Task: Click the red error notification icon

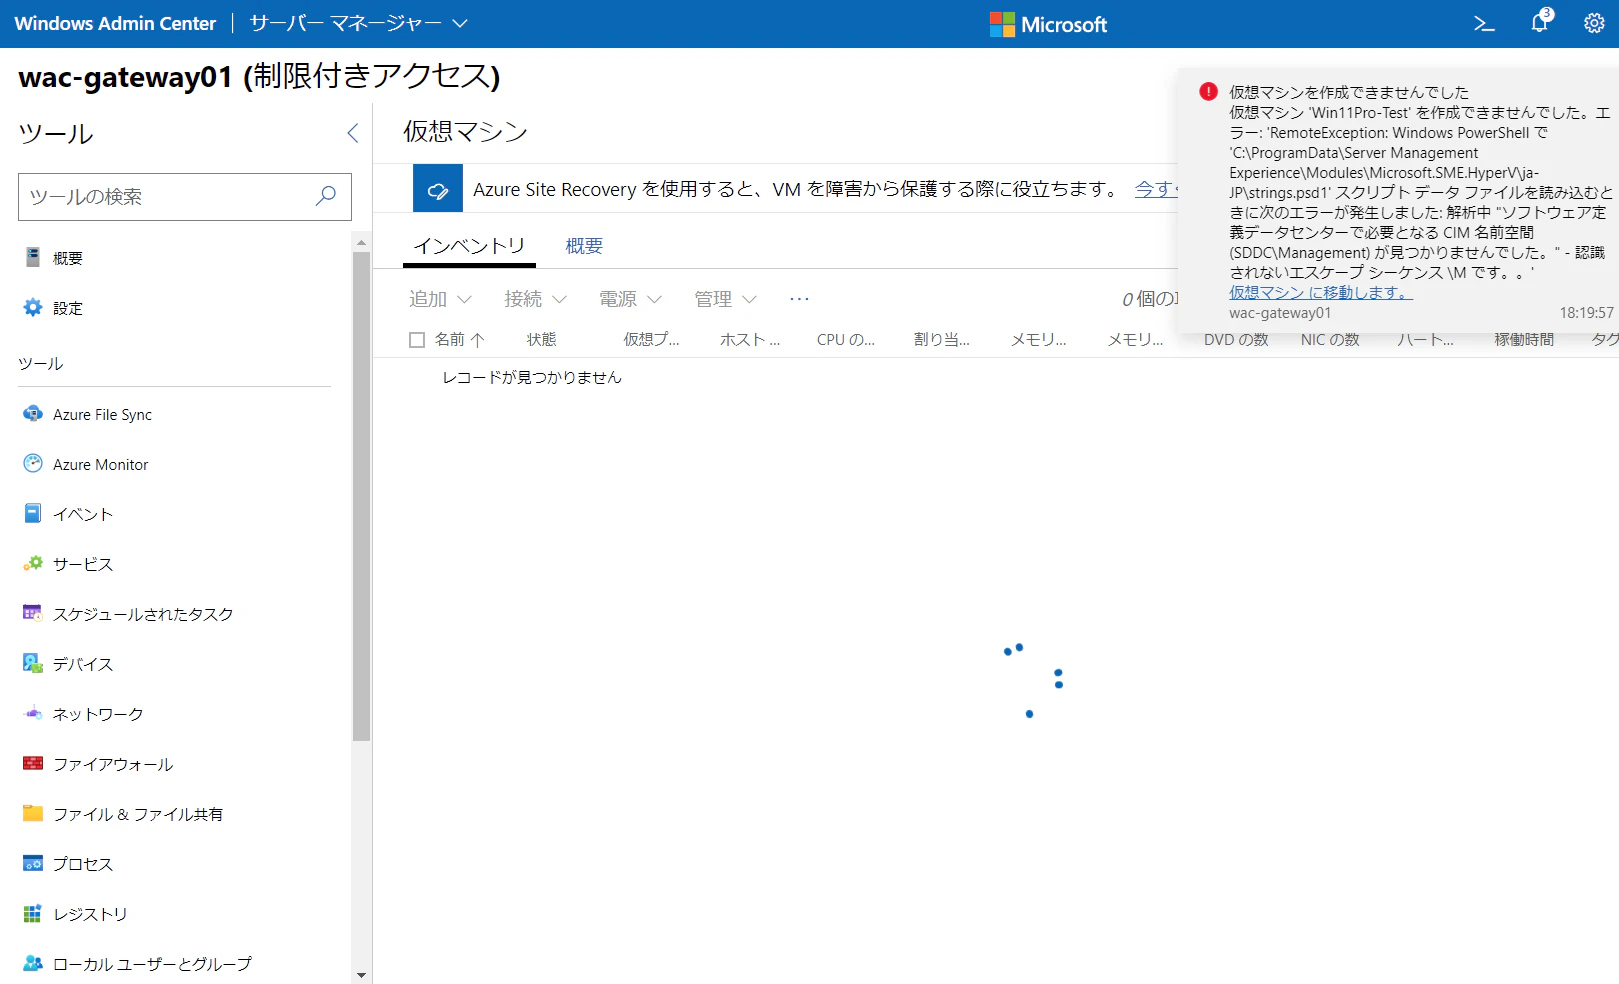Action: coord(1208,92)
